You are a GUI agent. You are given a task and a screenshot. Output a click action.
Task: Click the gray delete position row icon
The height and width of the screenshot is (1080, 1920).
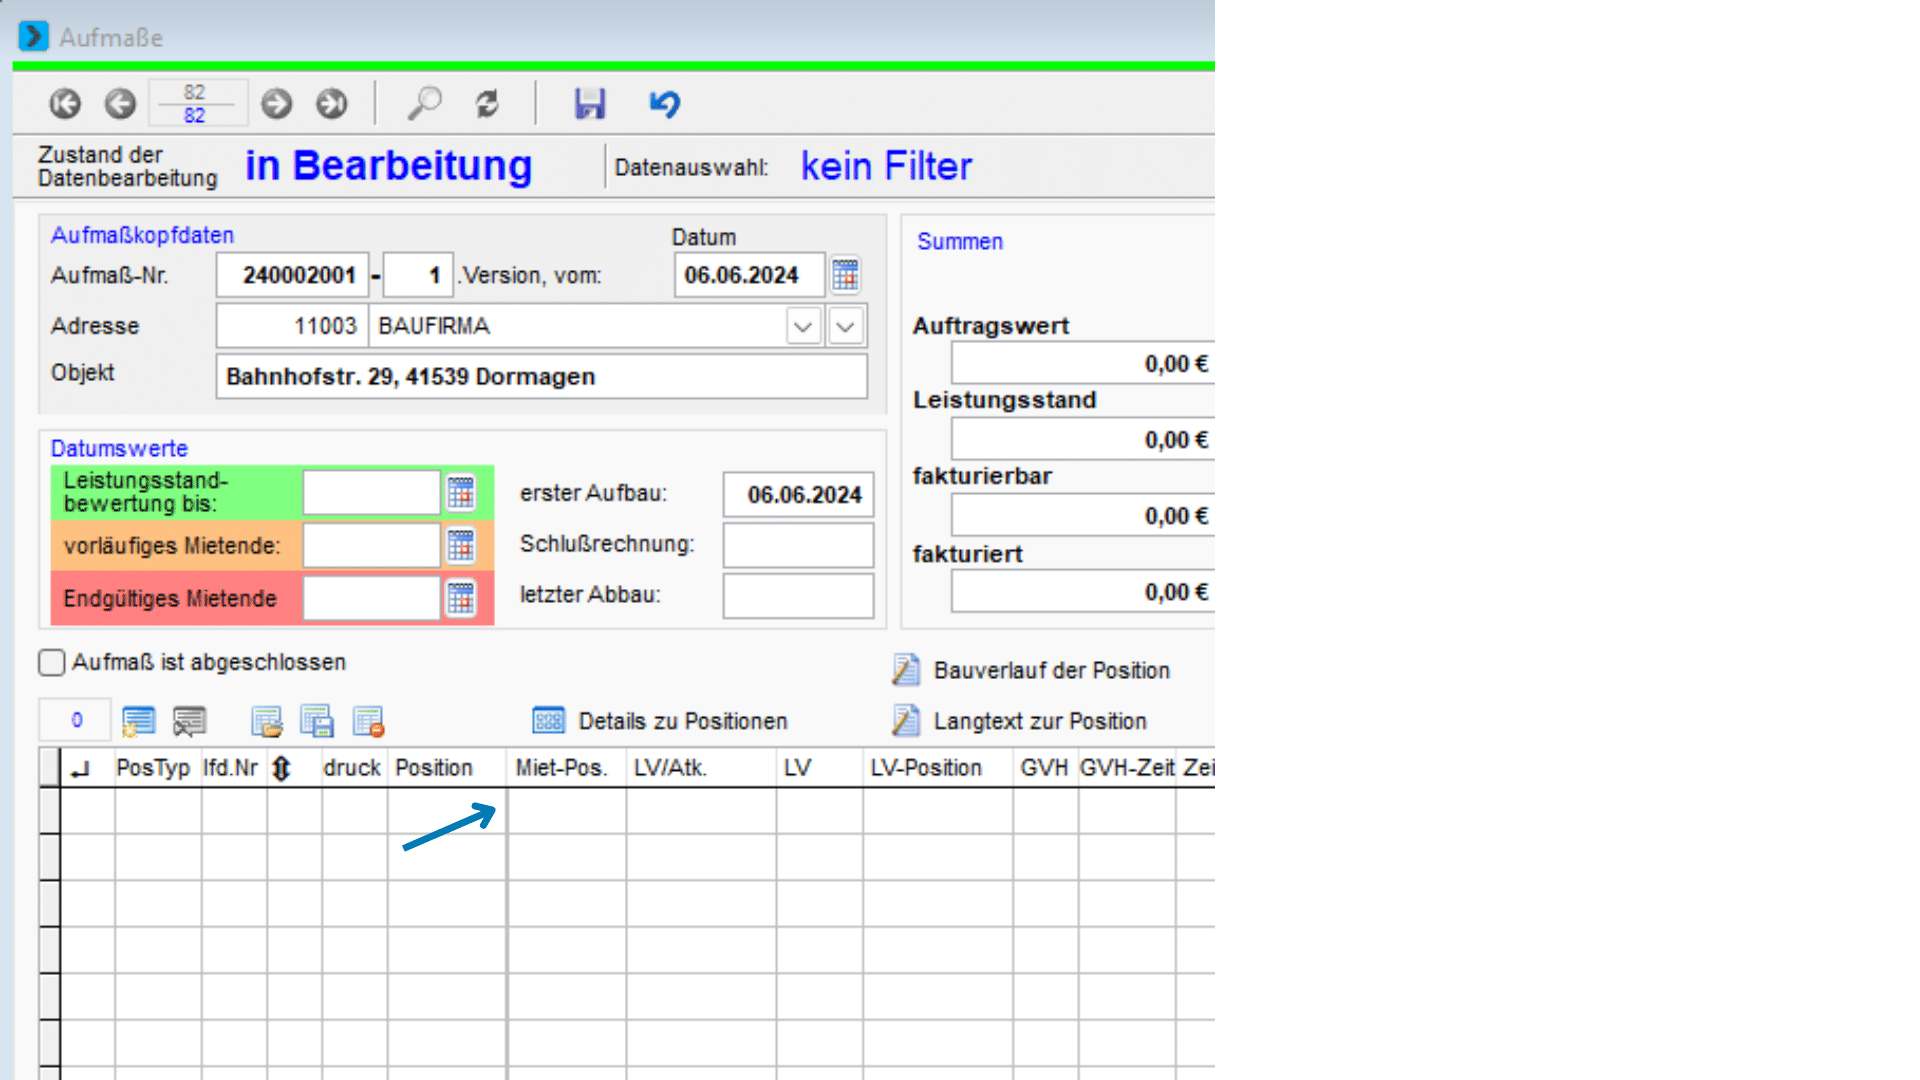pyautogui.click(x=189, y=721)
